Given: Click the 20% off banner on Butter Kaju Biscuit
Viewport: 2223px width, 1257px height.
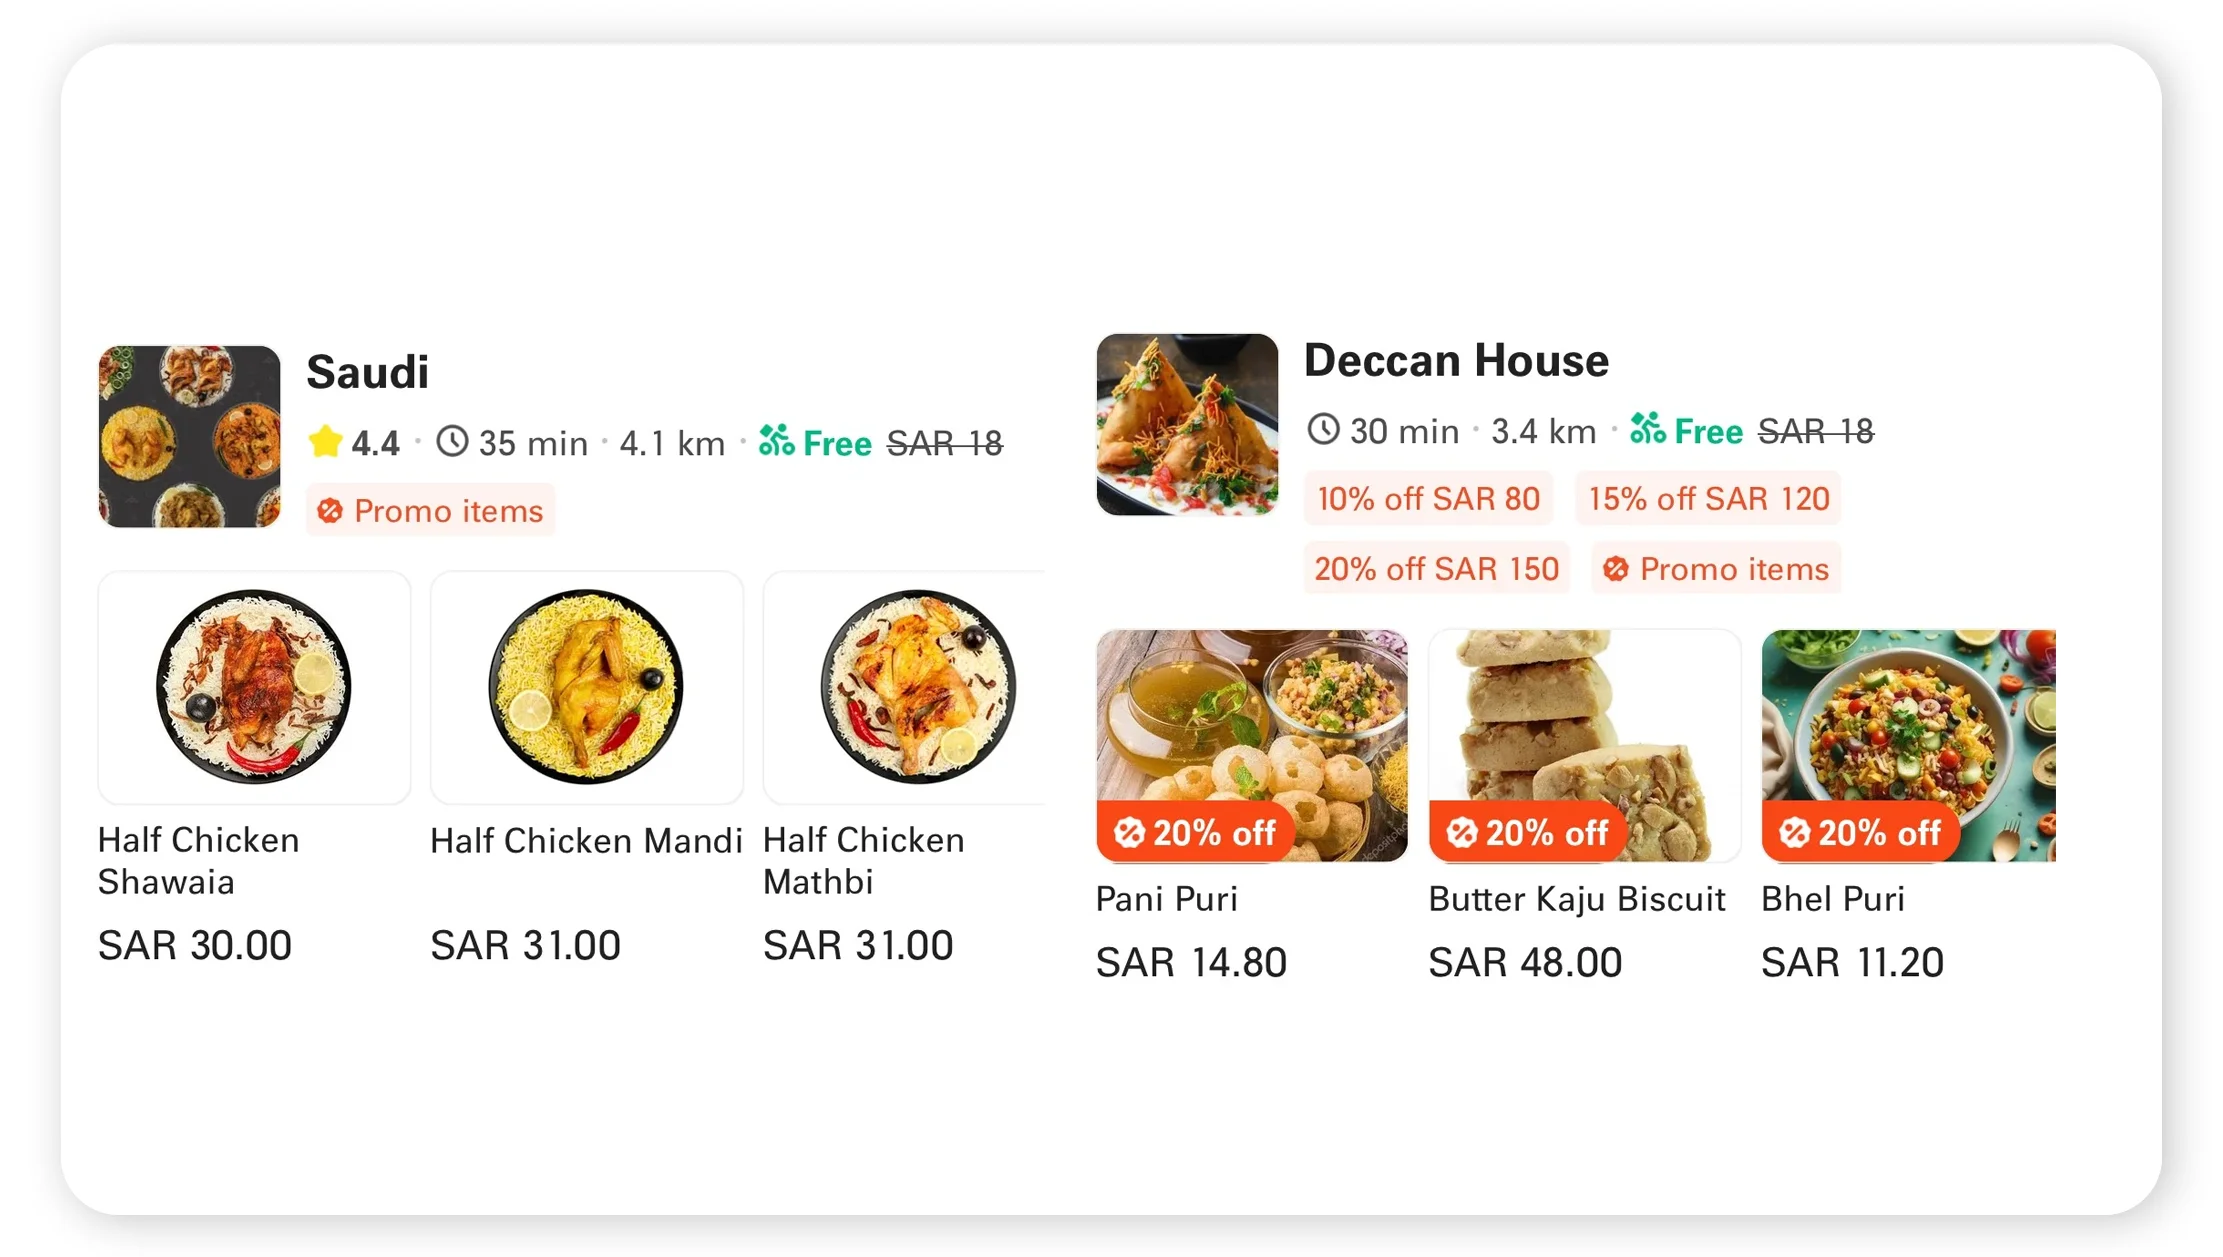Looking at the screenshot, I should click(x=1528, y=831).
